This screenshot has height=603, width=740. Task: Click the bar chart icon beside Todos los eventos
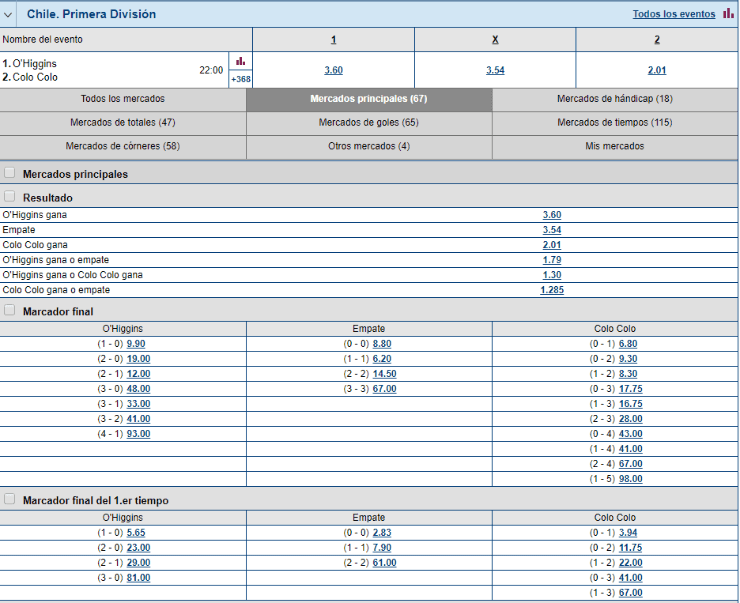(x=728, y=14)
